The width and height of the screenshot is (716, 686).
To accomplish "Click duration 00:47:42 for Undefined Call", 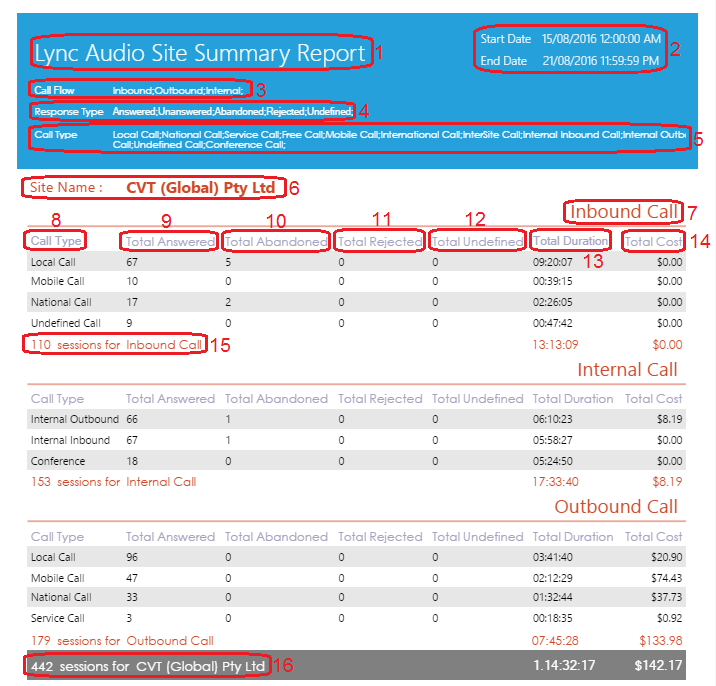I will 553,323.
